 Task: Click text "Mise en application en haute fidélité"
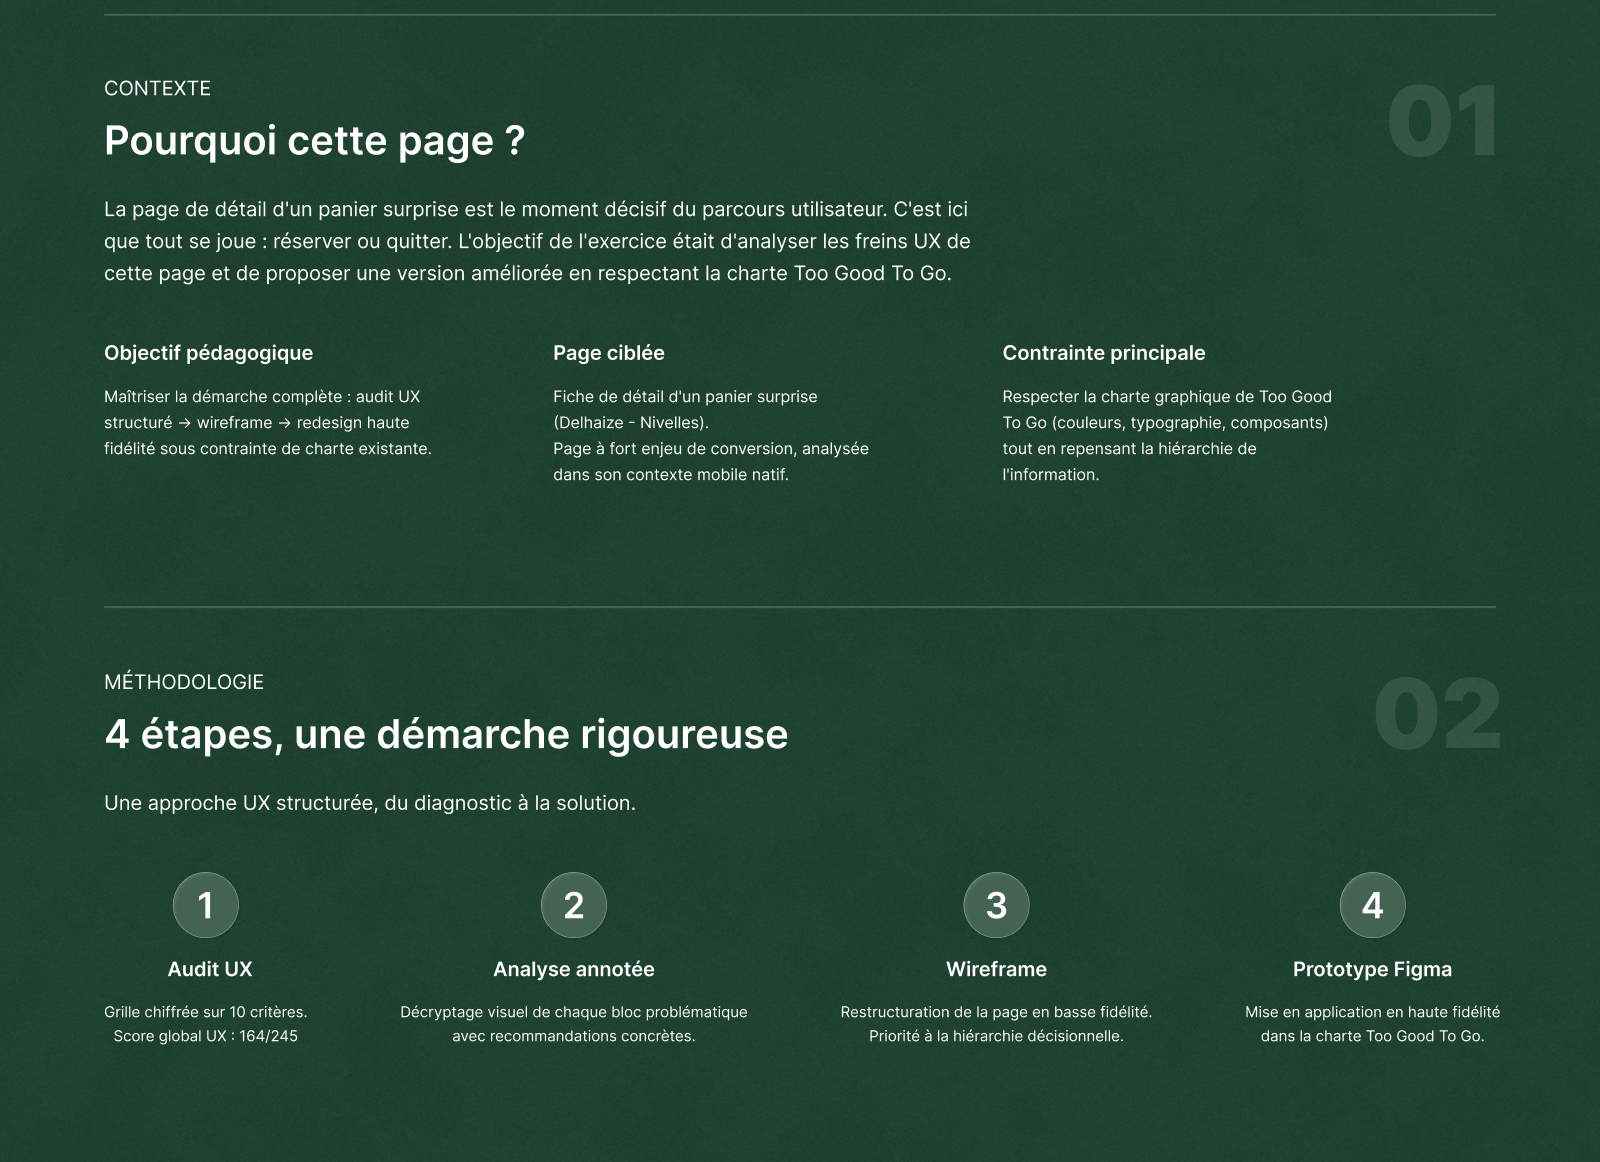coord(1372,1012)
